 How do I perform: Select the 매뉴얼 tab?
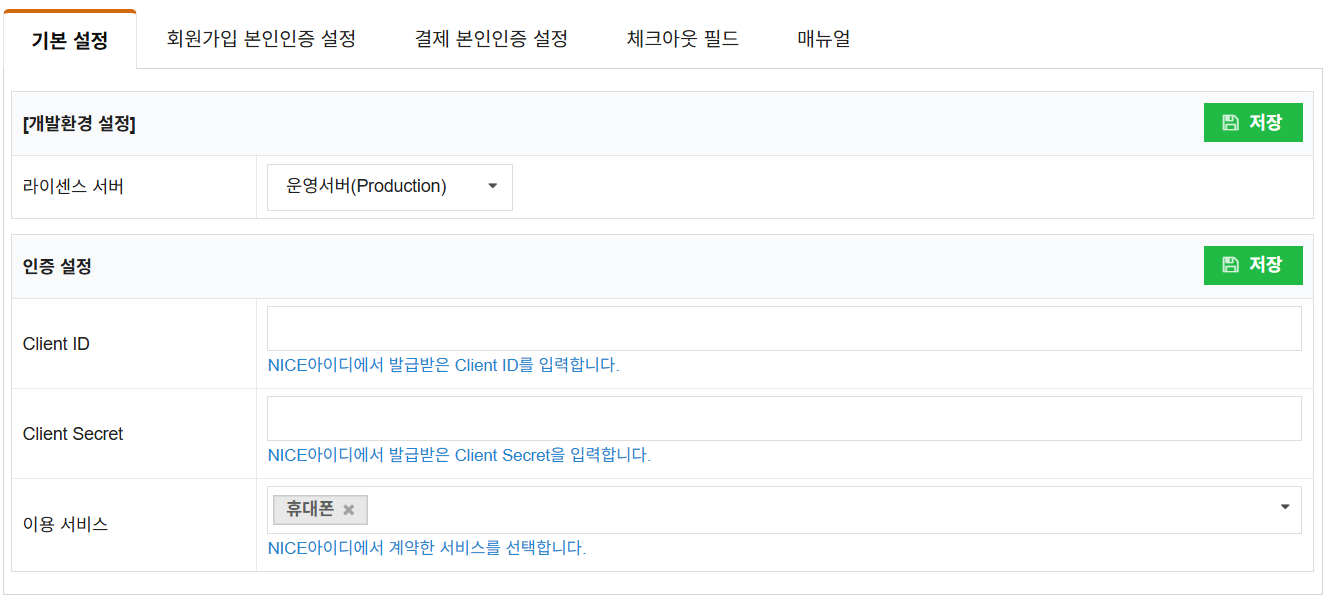tap(824, 39)
